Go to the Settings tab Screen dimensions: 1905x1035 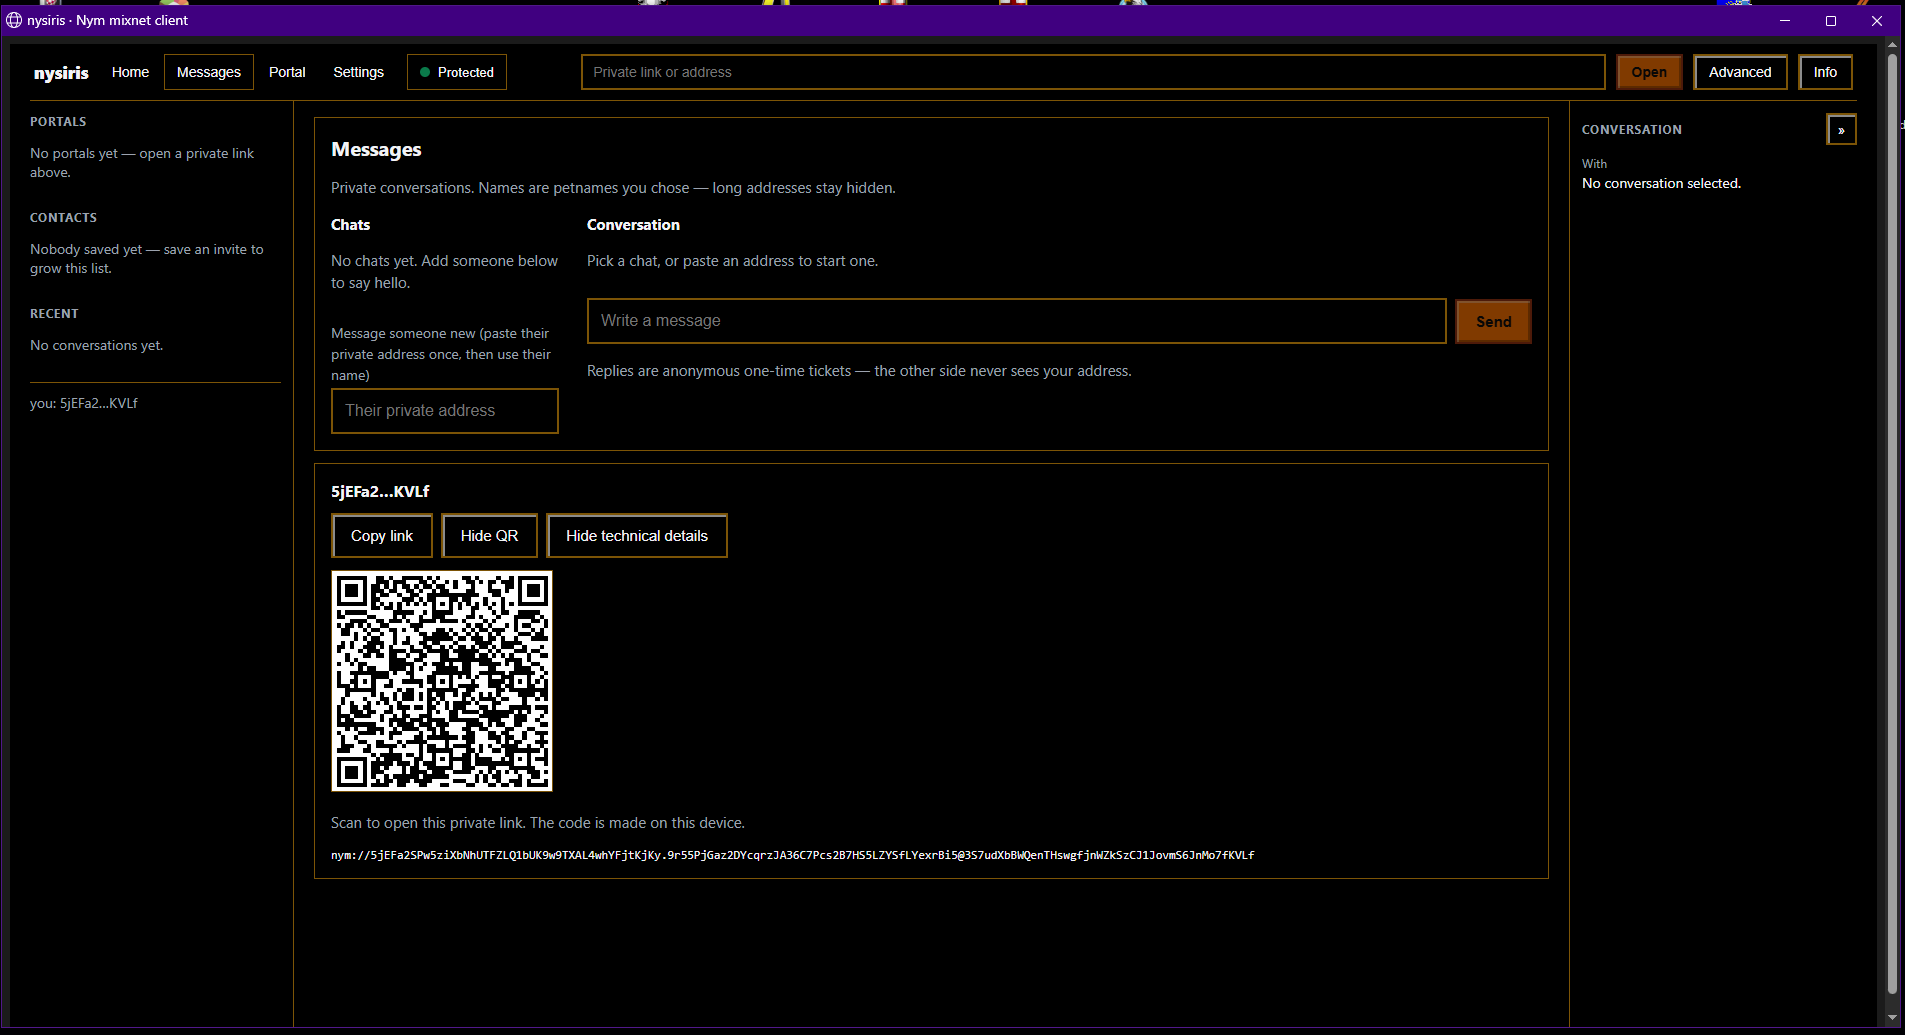tap(358, 72)
